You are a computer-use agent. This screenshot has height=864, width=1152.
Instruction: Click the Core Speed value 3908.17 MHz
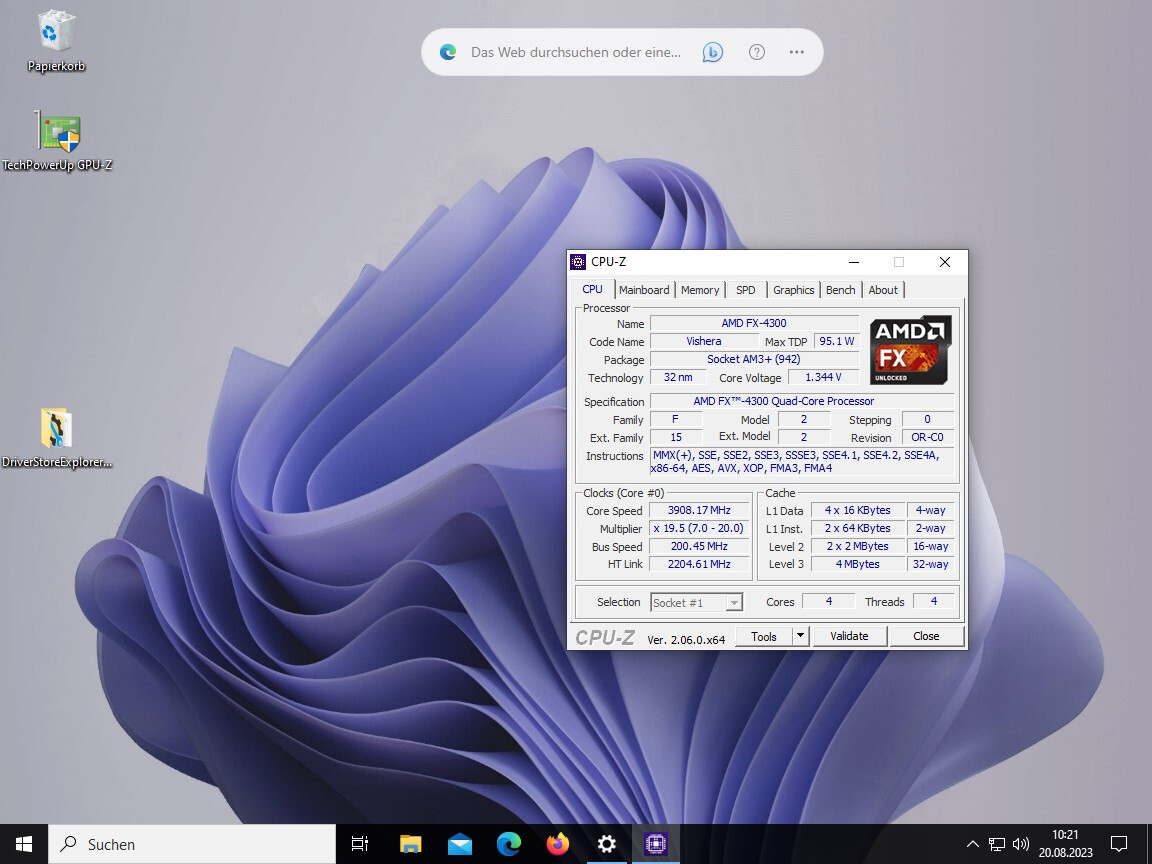click(699, 511)
